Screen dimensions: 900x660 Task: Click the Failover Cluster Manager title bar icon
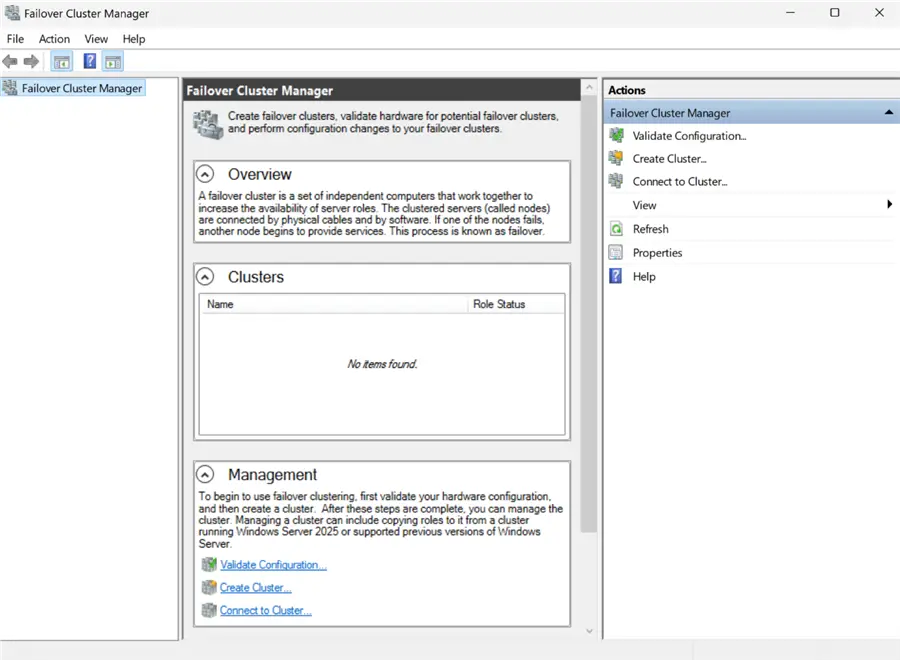click(11, 13)
